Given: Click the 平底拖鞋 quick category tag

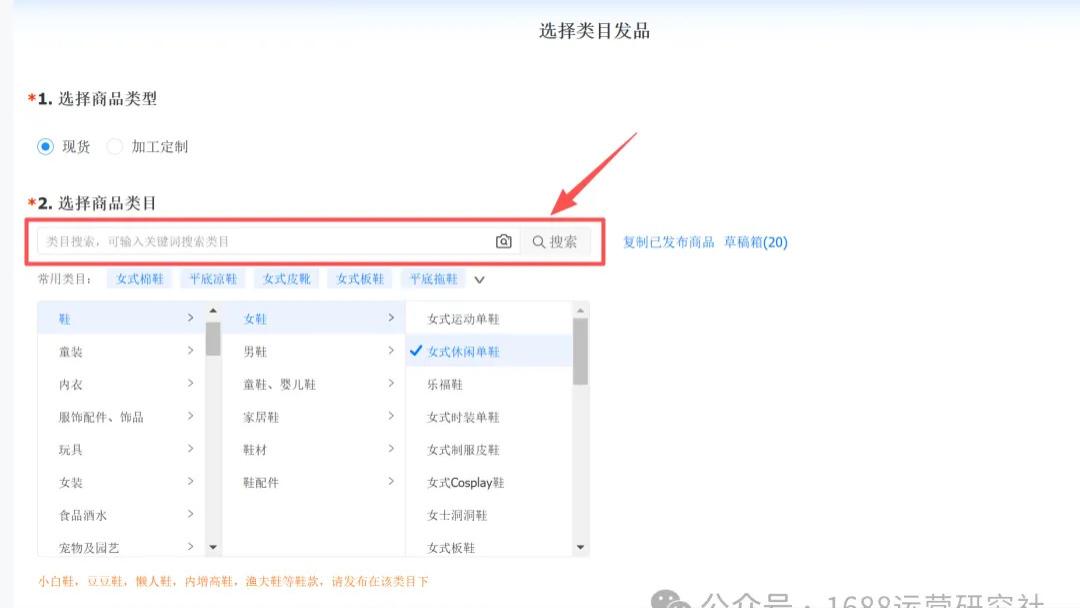Looking at the screenshot, I should [x=433, y=279].
